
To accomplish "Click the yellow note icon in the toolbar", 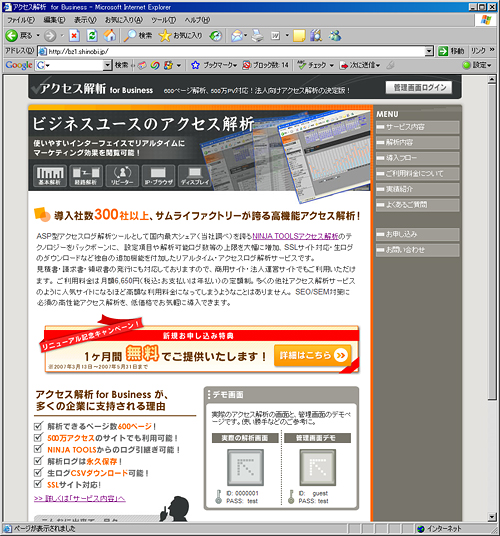I will coord(299,36).
